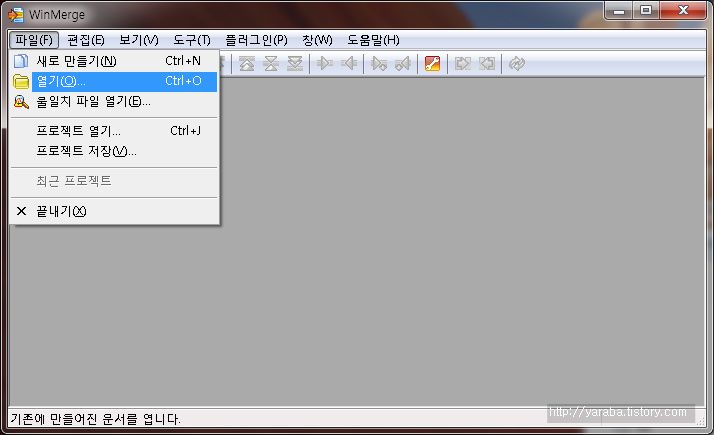Screen dimensions: 714x435
Task: Click the 최근 프로젝트 menu entry
Action: [114, 181]
